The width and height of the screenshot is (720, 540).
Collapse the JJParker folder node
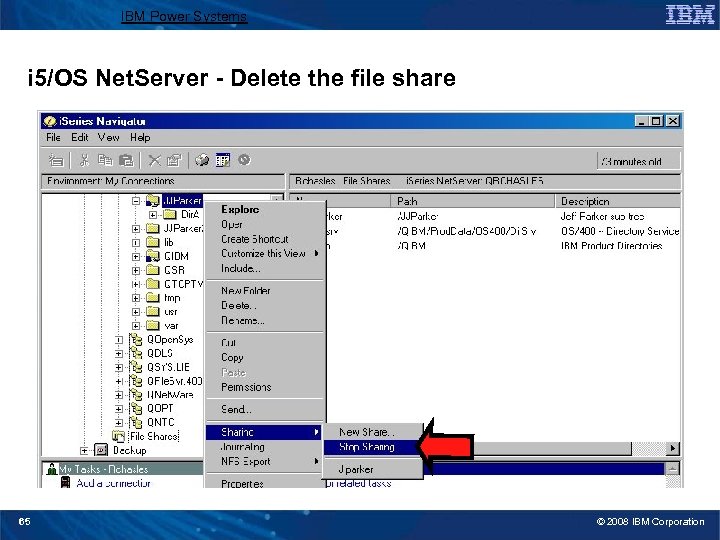tap(135, 201)
